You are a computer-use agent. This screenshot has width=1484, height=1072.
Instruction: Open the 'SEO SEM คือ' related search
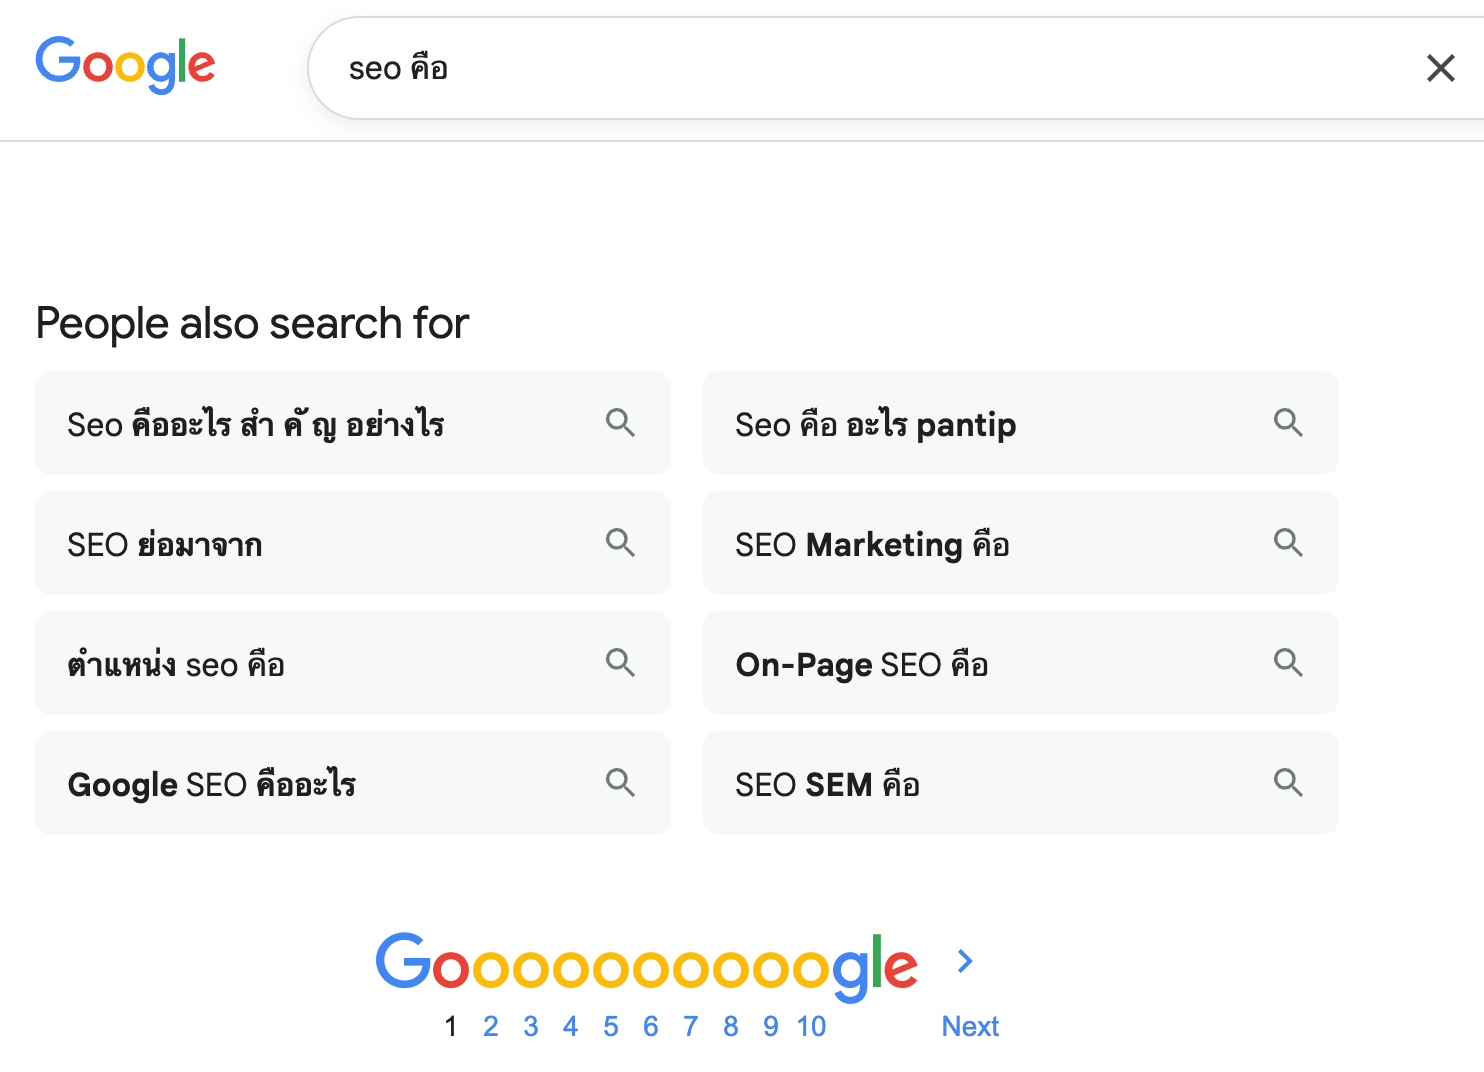[x=827, y=784]
